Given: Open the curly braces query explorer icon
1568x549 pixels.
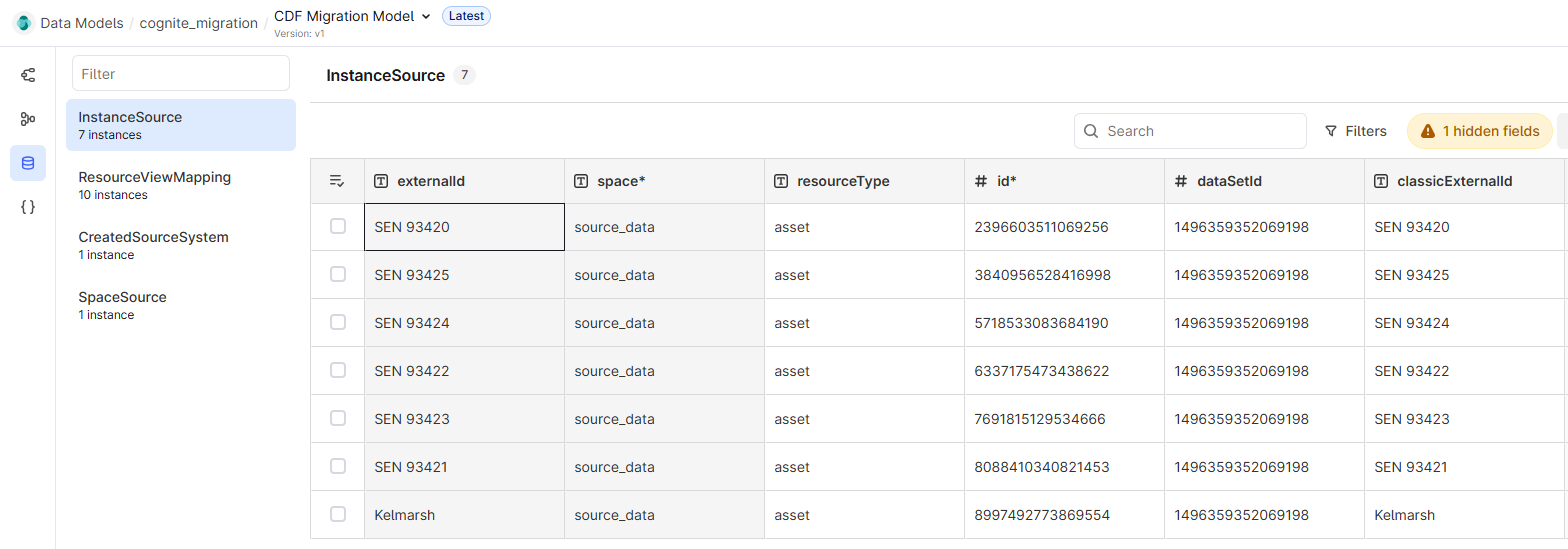Looking at the screenshot, I should pyautogui.click(x=28, y=207).
